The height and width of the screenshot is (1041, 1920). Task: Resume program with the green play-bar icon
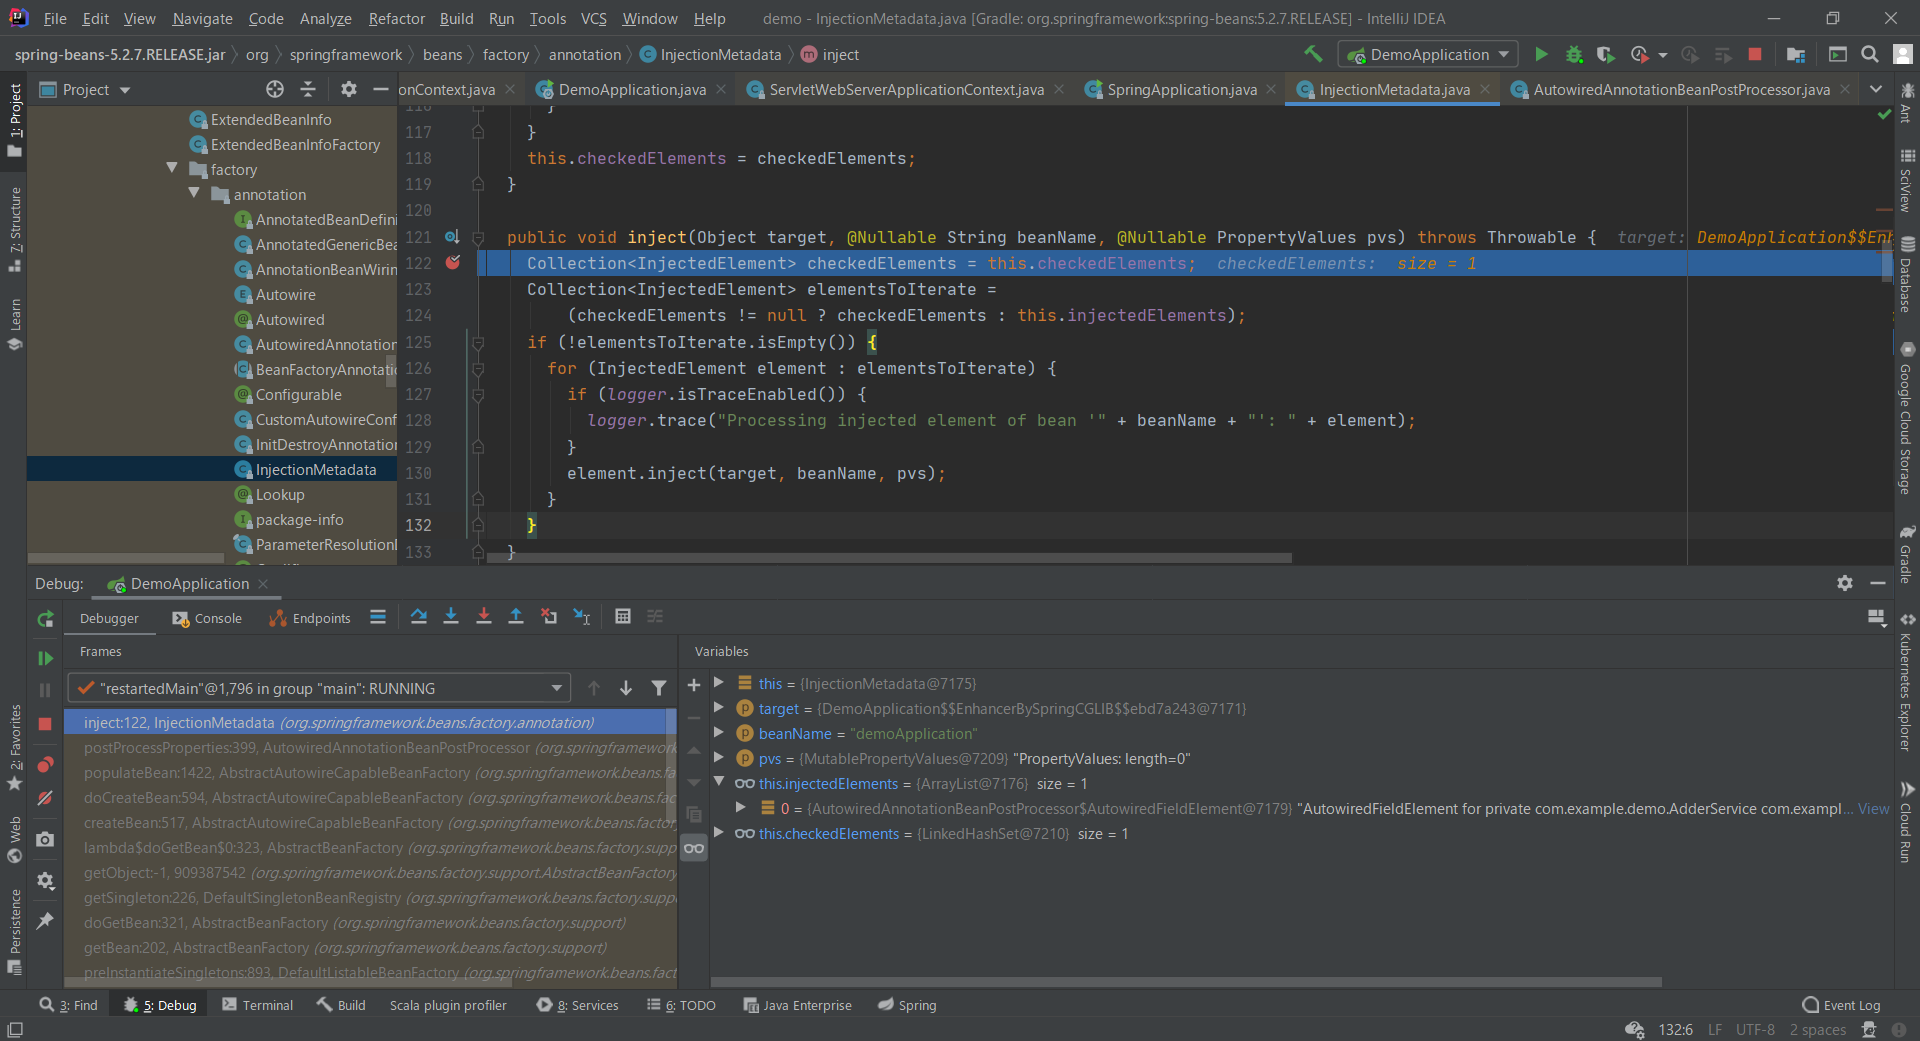click(x=45, y=658)
